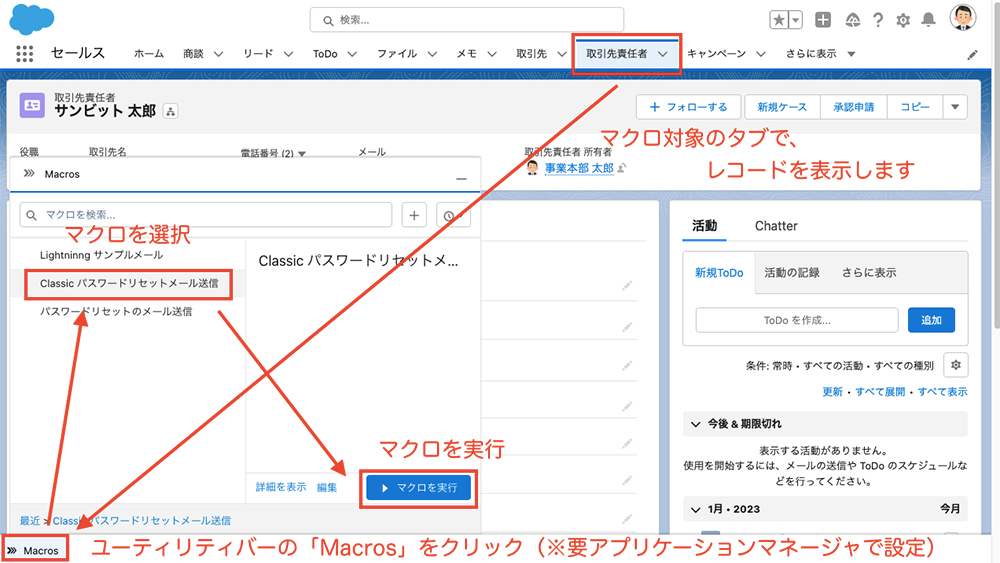The height and width of the screenshot is (563, 1000).
Task: Search in the マクロを検索 field
Action: [206, 215]
